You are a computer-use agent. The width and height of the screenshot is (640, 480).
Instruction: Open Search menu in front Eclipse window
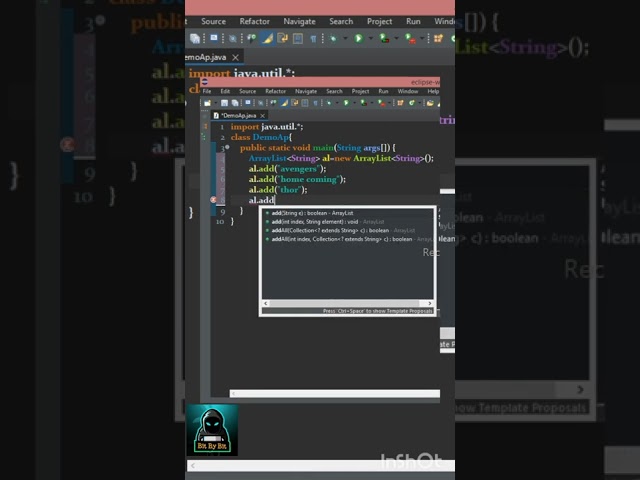click(334, 91)
